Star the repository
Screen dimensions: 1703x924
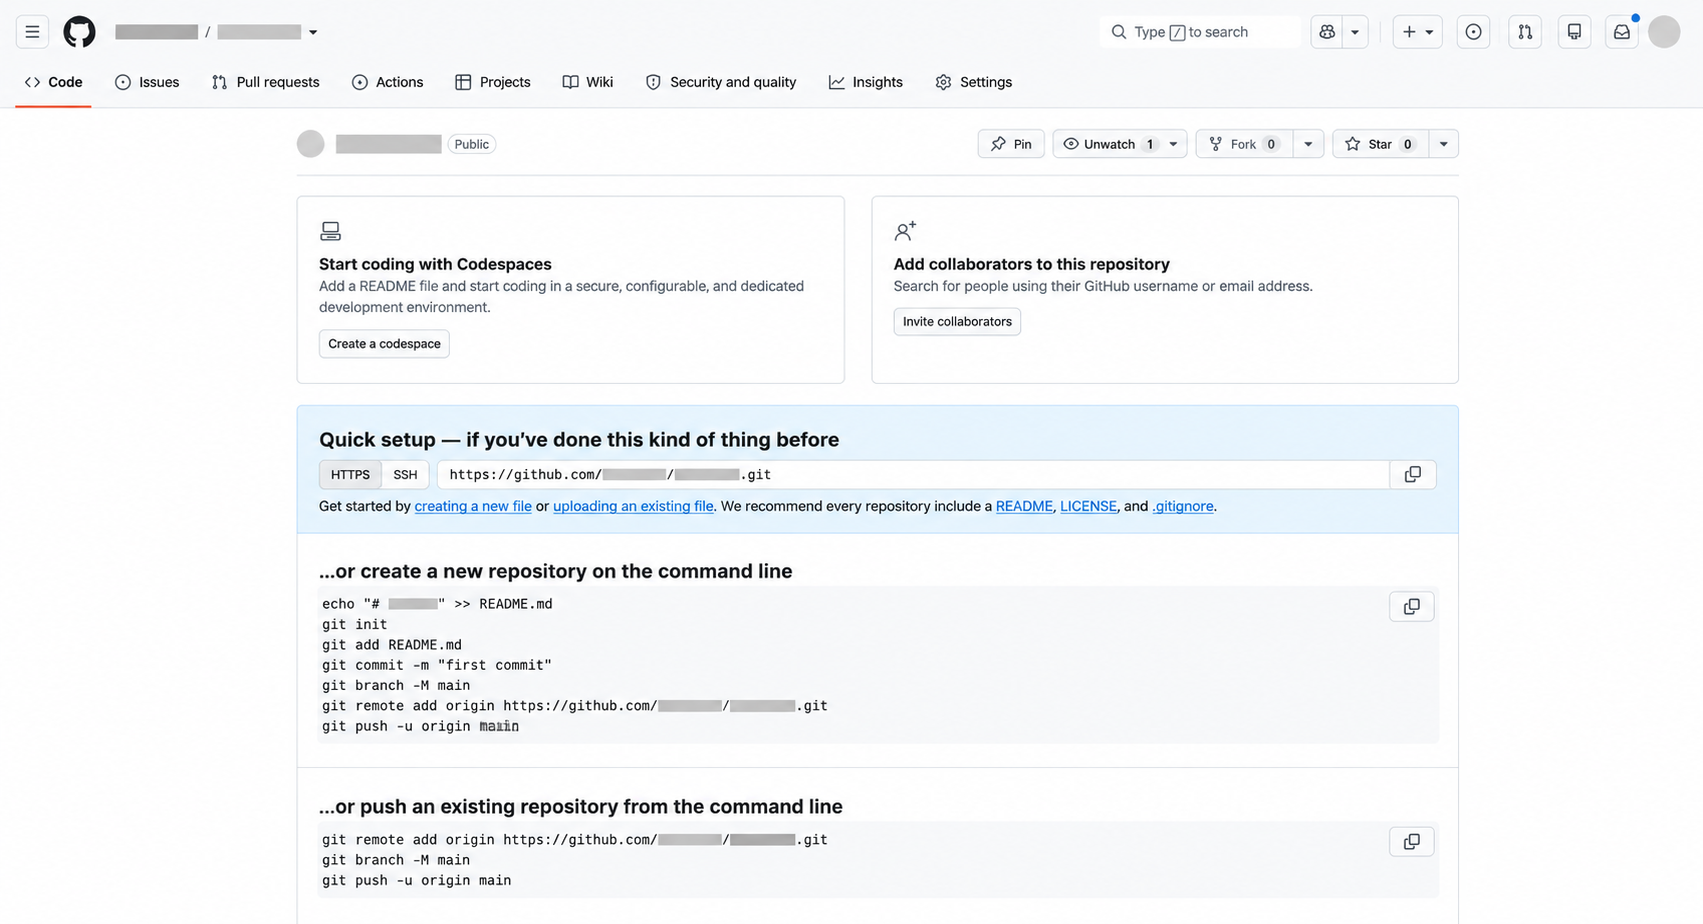point(1380,144)
